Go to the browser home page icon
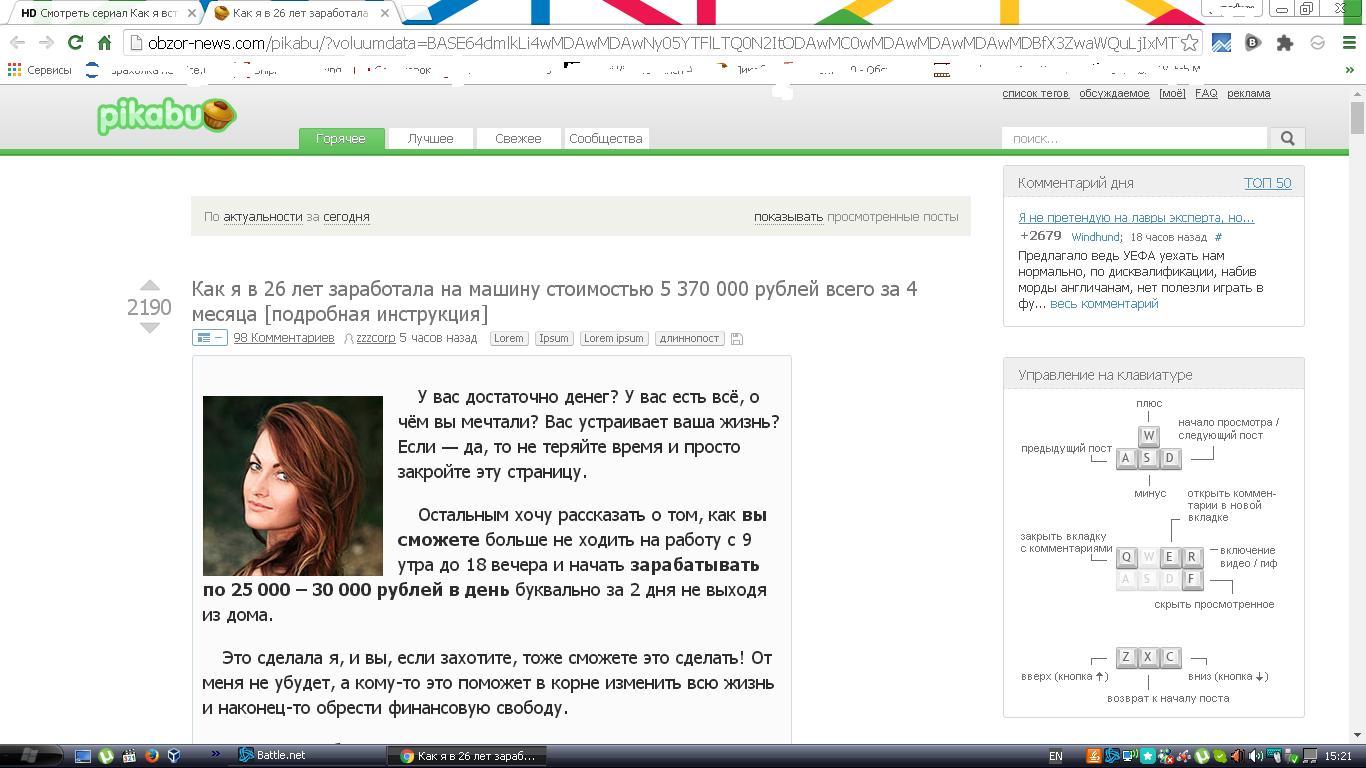Screen dimensions: 1366x768 point(104,43)
